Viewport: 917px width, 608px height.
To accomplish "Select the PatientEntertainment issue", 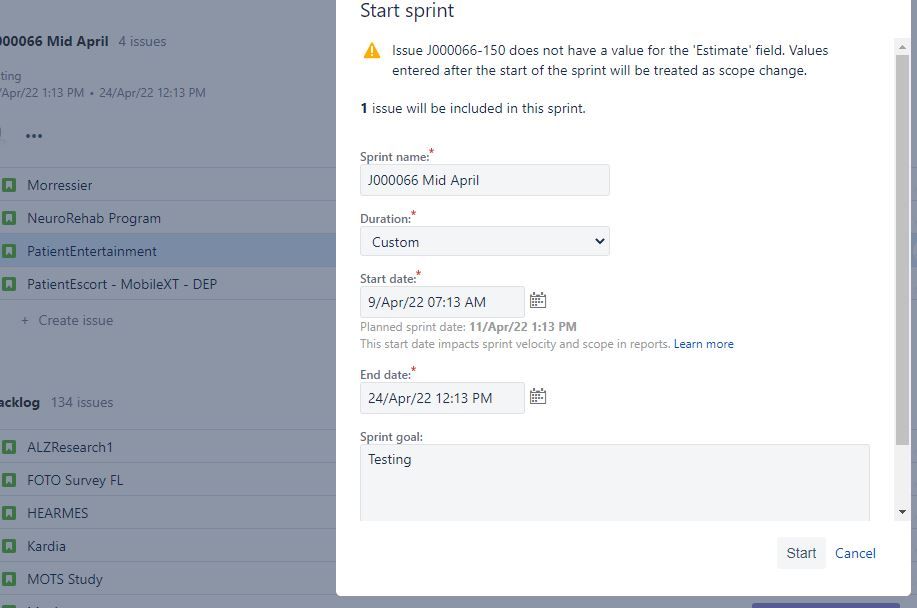I will (x=168, y=251).
